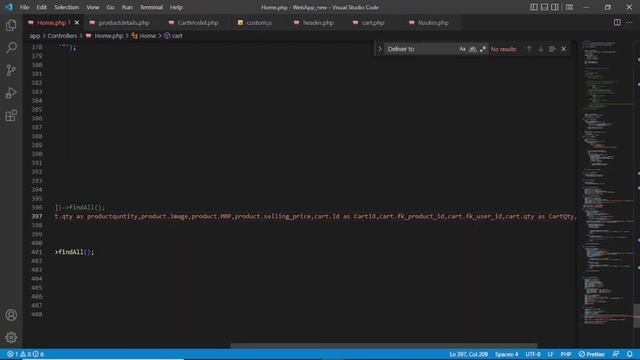
Task: Open feedback icon in status bar
Action: 616,354
